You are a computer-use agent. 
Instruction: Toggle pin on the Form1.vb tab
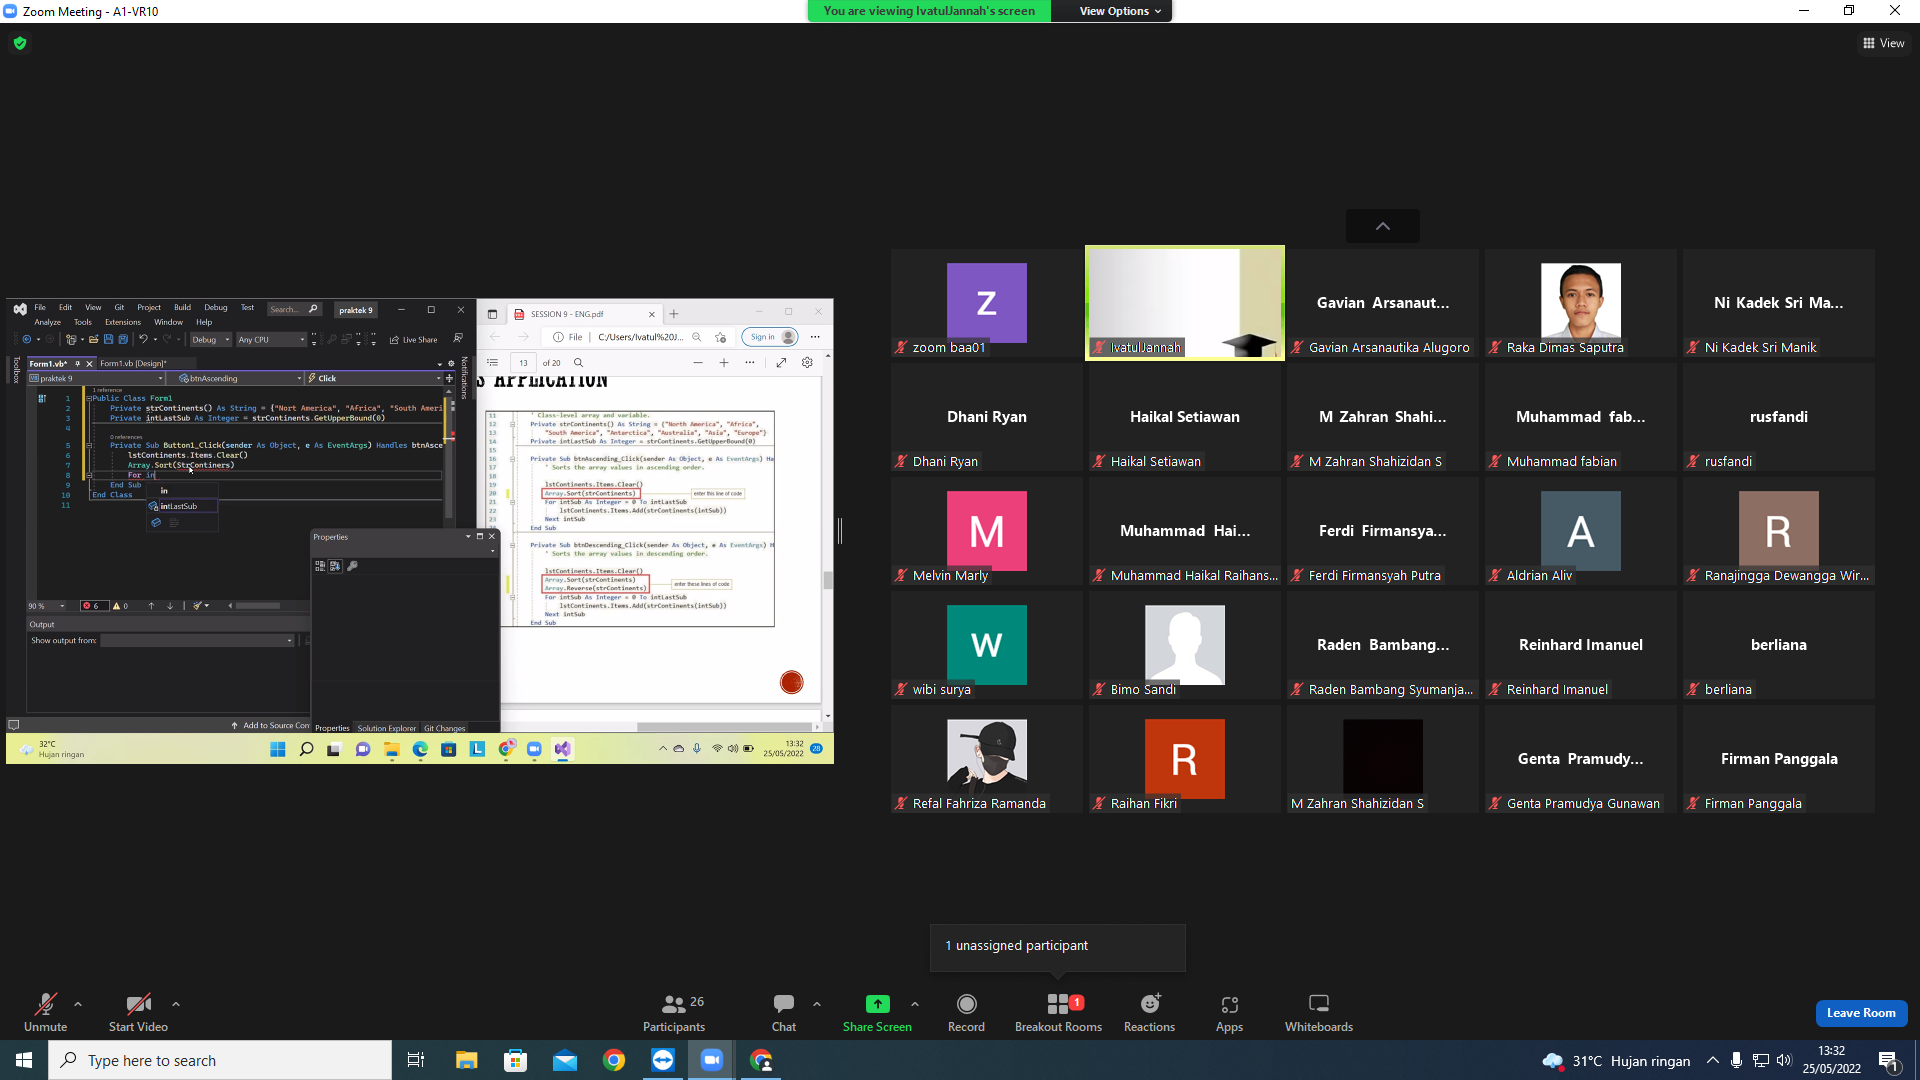click(x=77, y=364)
